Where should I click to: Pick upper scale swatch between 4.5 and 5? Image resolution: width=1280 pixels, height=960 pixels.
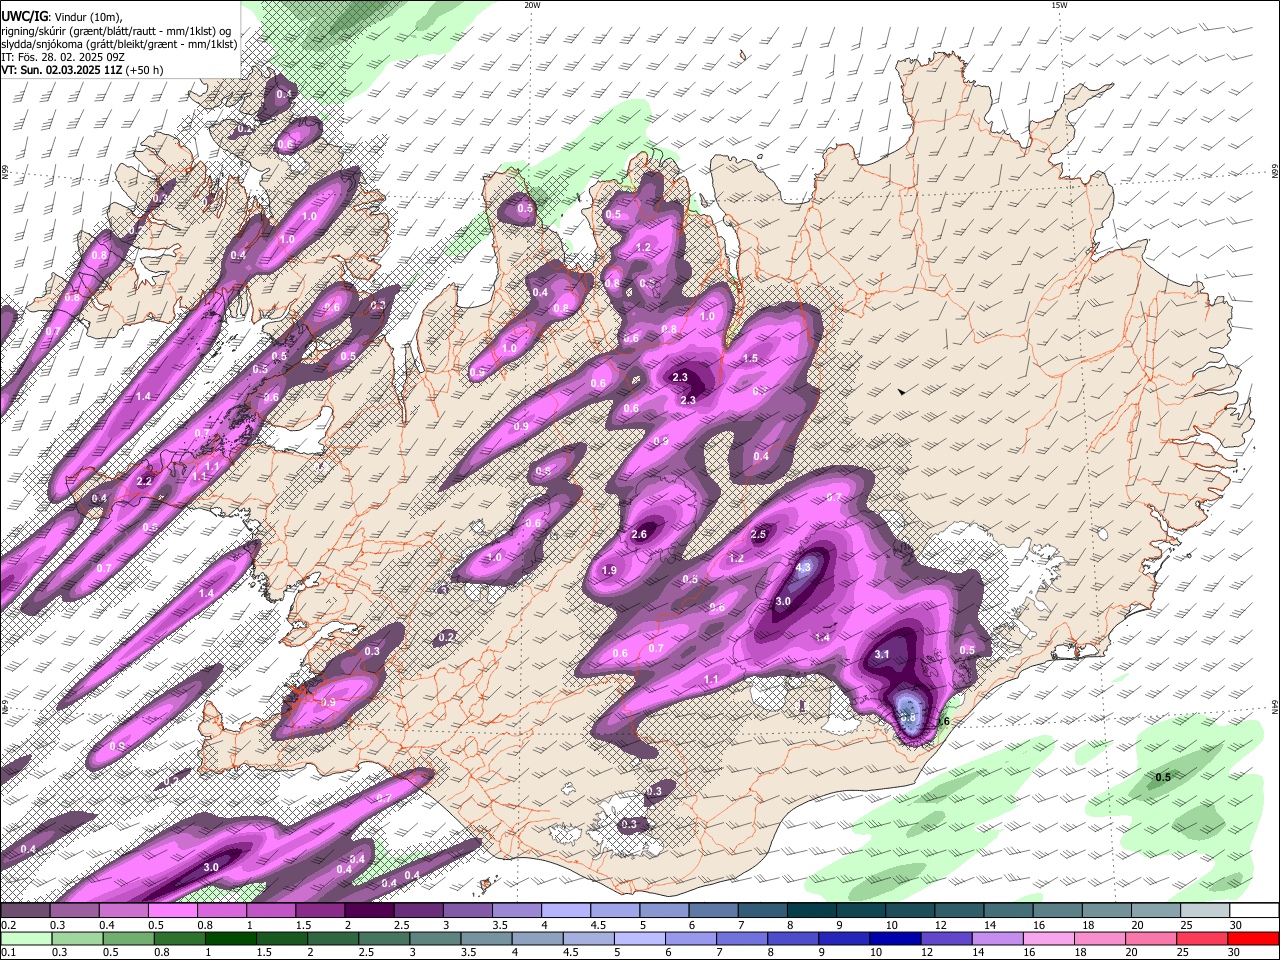(615, 910)
